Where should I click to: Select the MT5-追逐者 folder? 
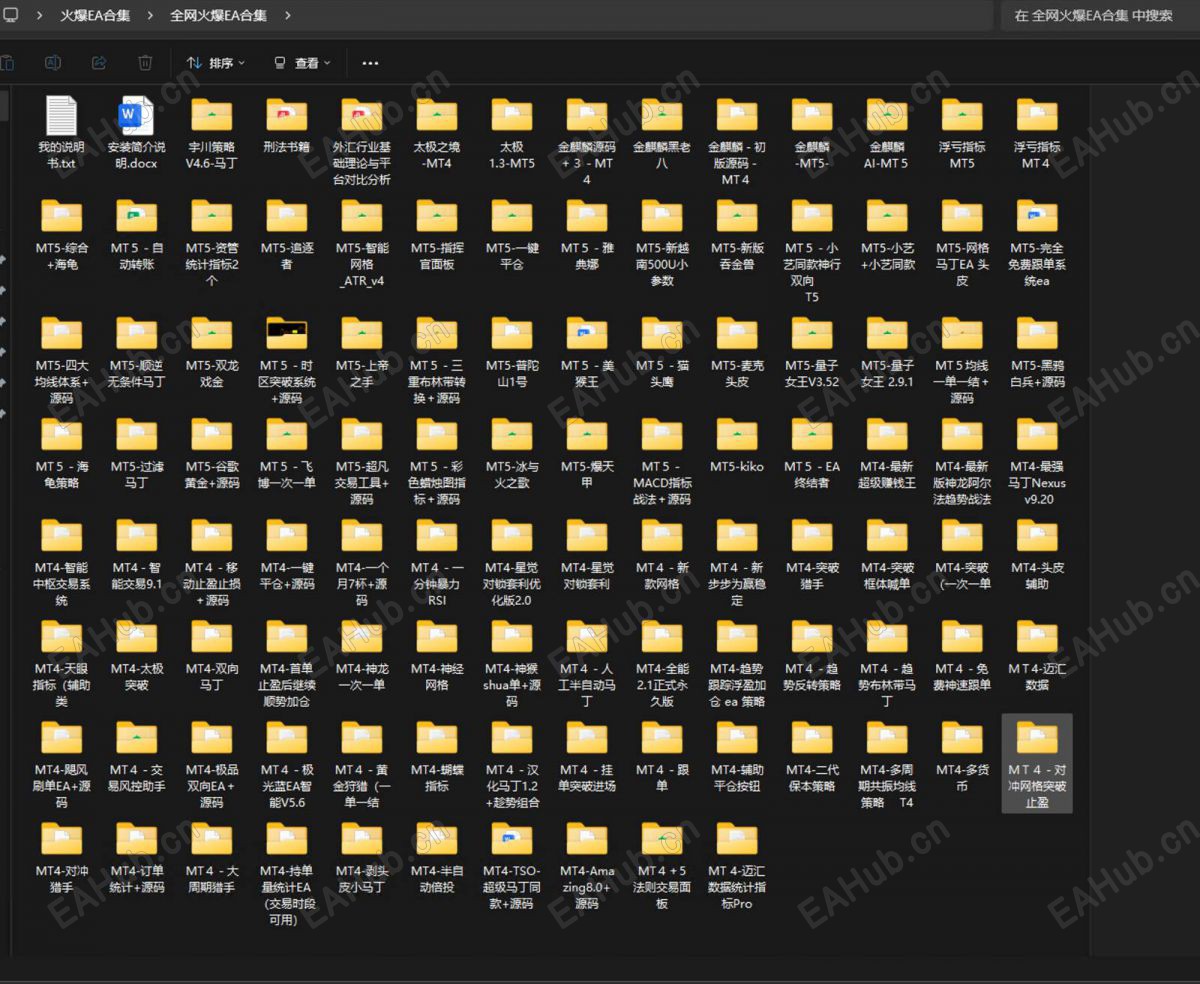click(286, 235)
